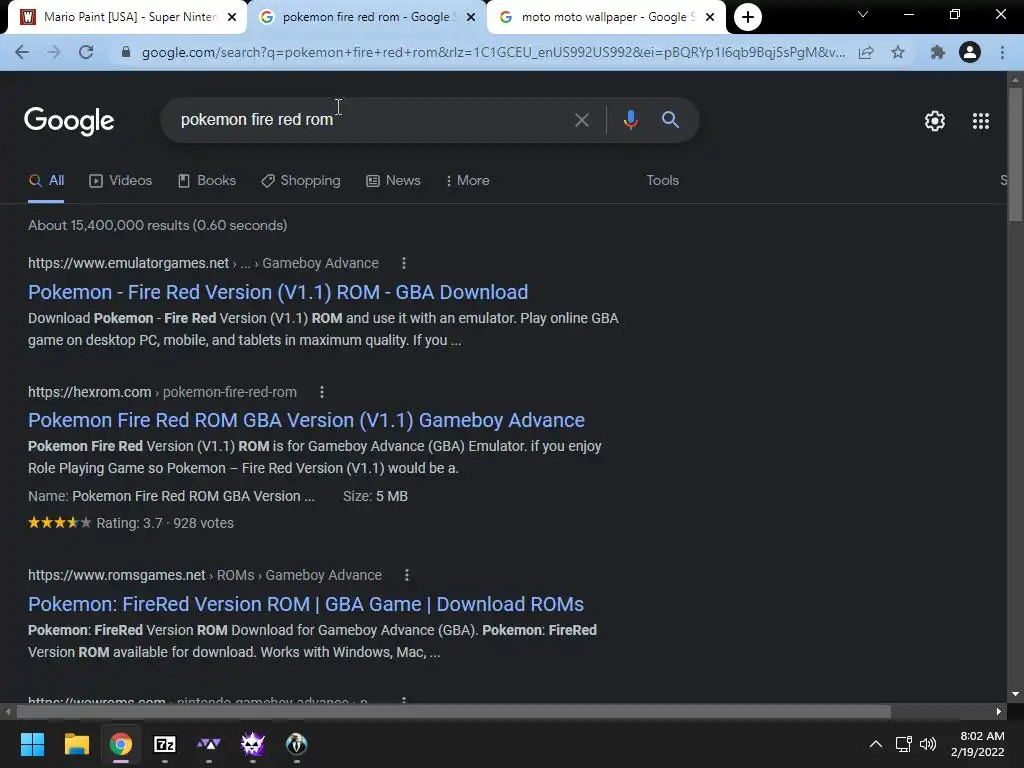
Task: Select the All results filter
Action: (x=46, y=180)
